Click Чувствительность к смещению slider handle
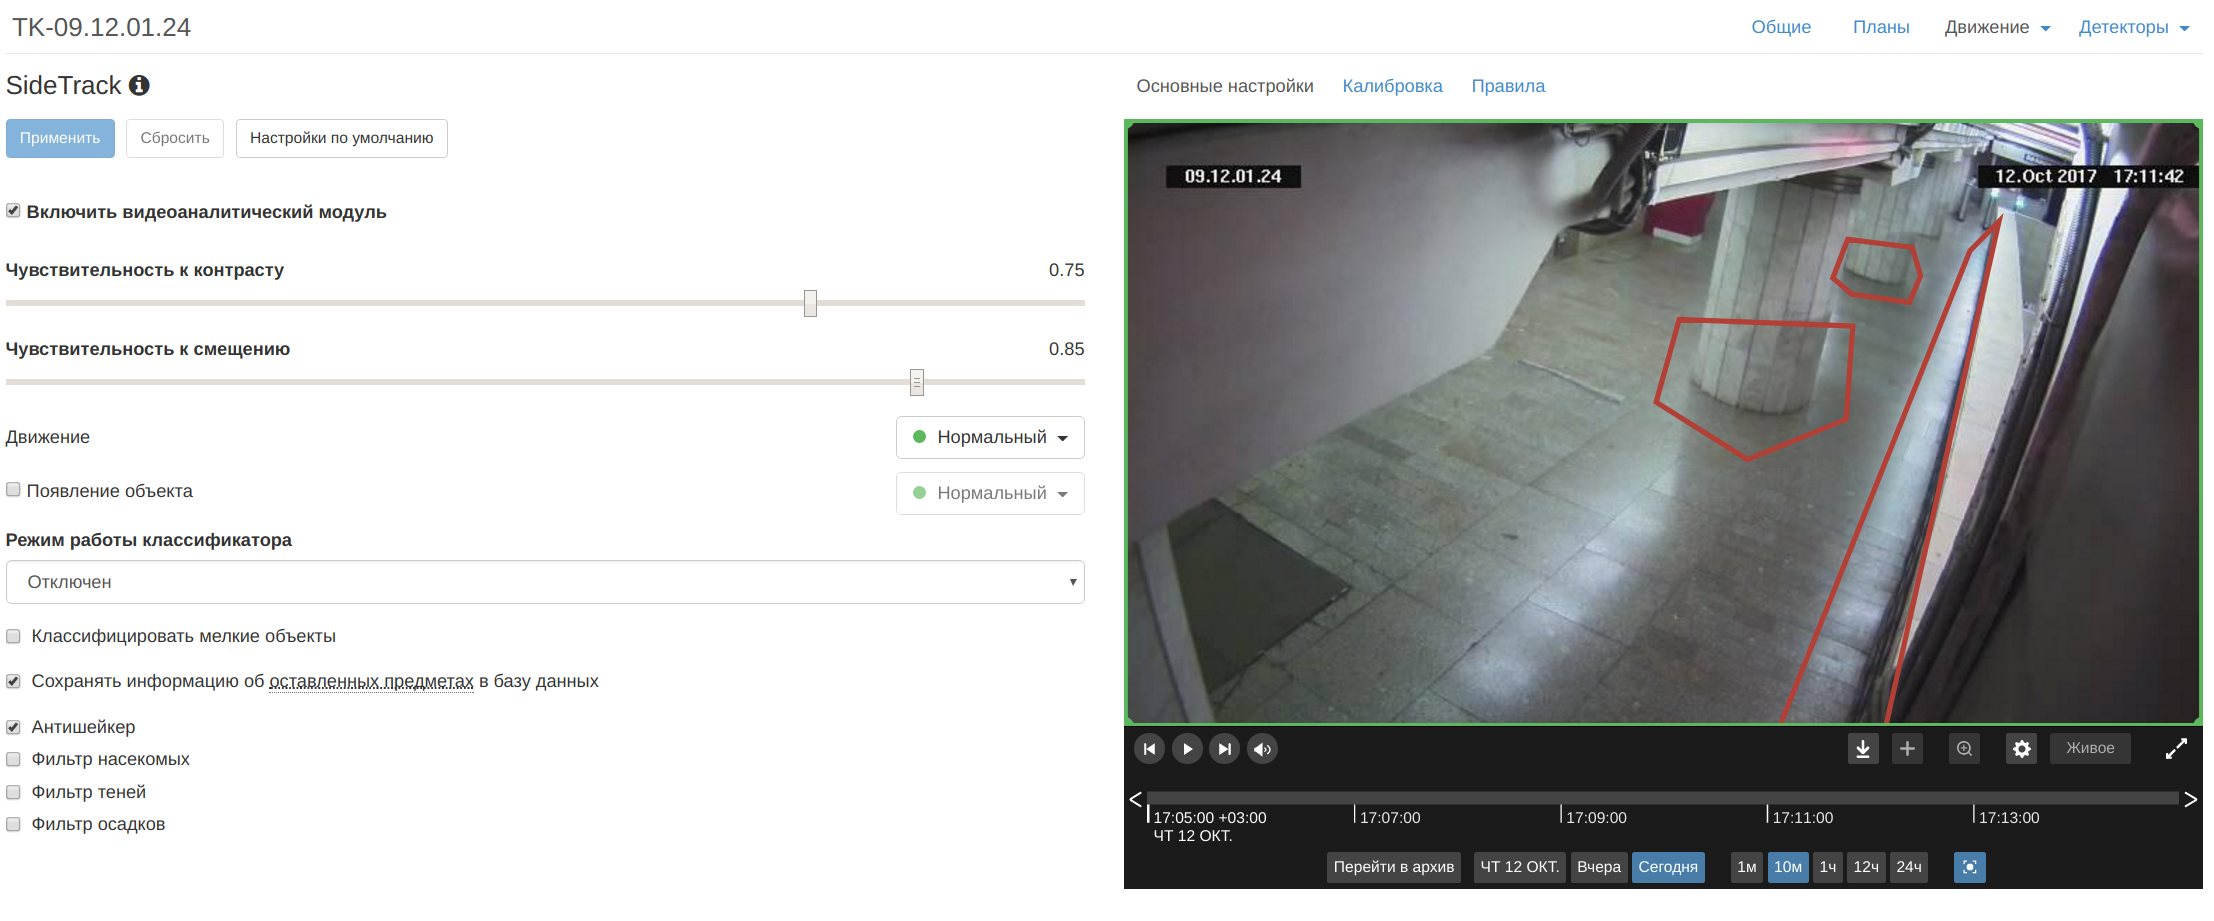This screenshot has height=921, width=2214. [916, 382]
